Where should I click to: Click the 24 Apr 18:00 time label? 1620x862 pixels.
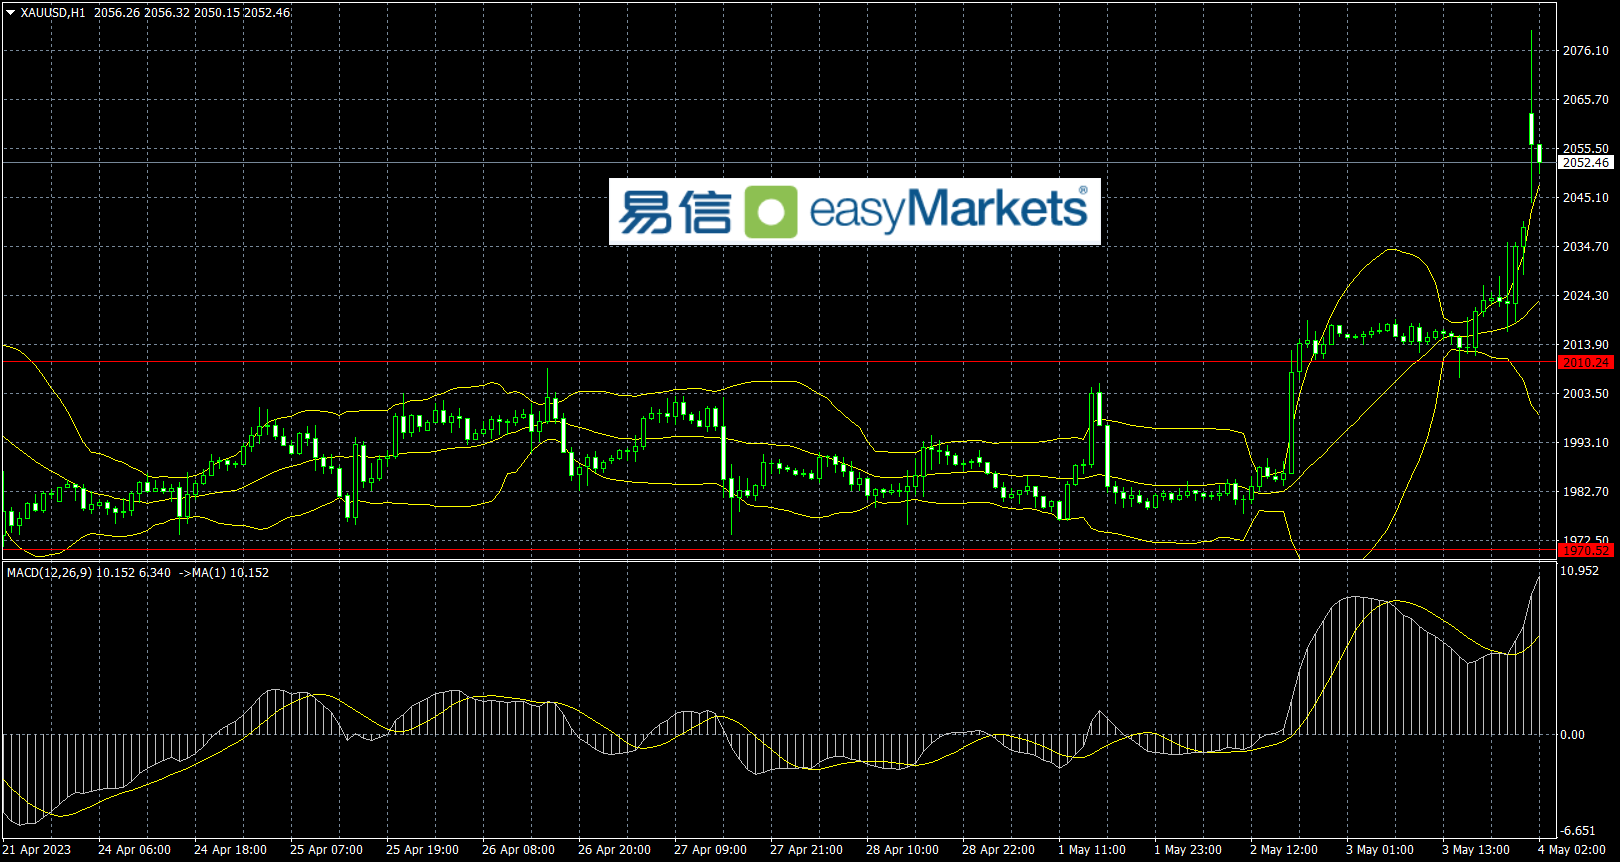pos(230,850)
